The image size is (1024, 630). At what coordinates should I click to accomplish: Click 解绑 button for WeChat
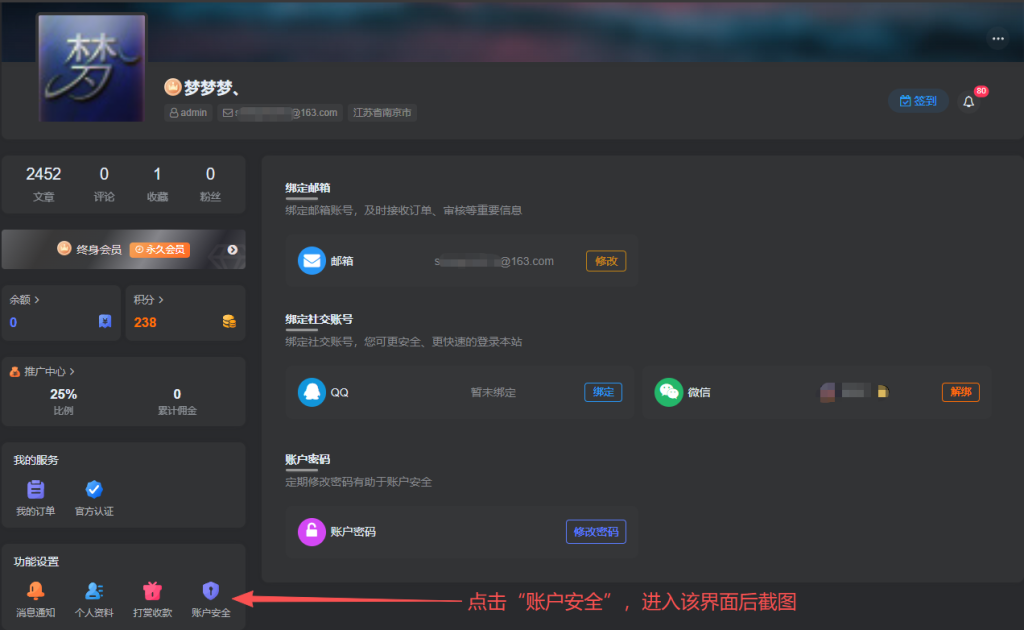961,392
